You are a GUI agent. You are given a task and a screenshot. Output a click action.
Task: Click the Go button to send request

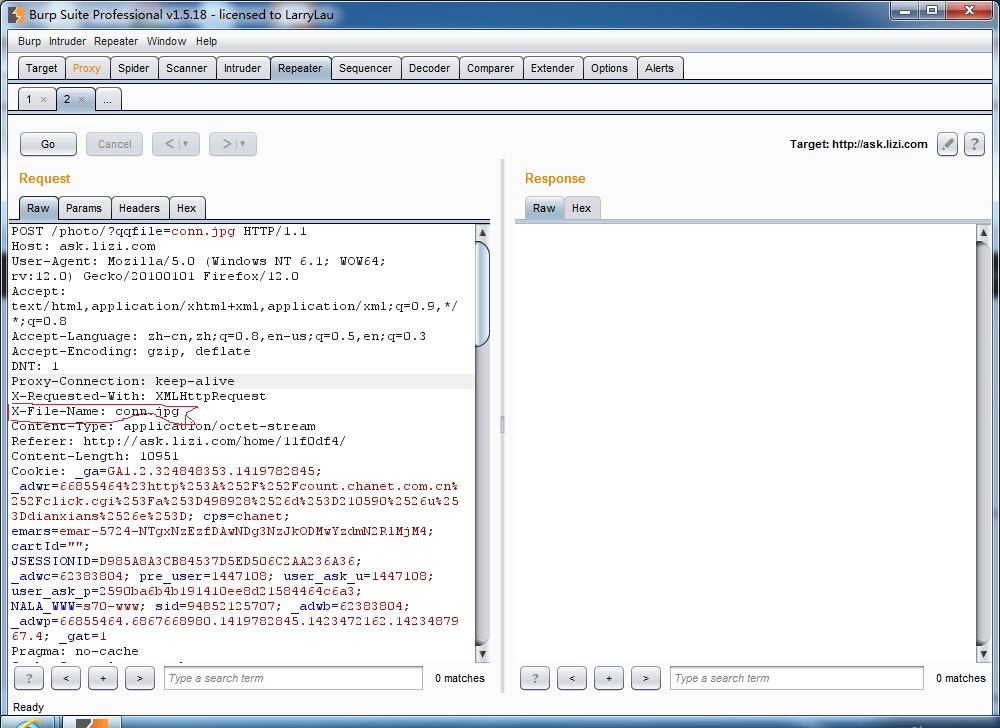click(x=48, y=144)
